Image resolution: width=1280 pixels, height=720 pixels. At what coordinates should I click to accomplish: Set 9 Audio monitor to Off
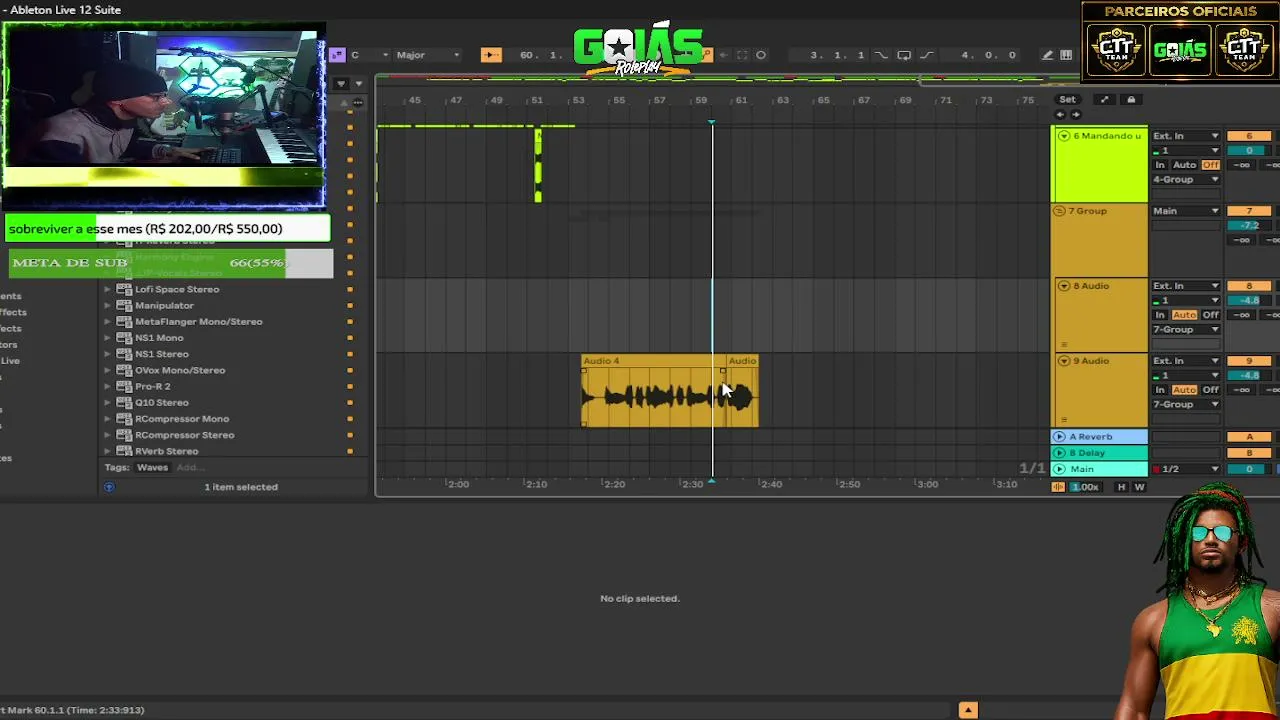pyautogui.click(x=1211, y=390)
